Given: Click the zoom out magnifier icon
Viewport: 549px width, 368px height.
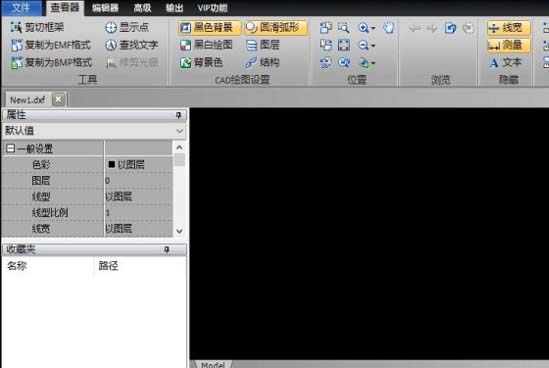Looking at the screenshot, I should (x=363, y=45).
